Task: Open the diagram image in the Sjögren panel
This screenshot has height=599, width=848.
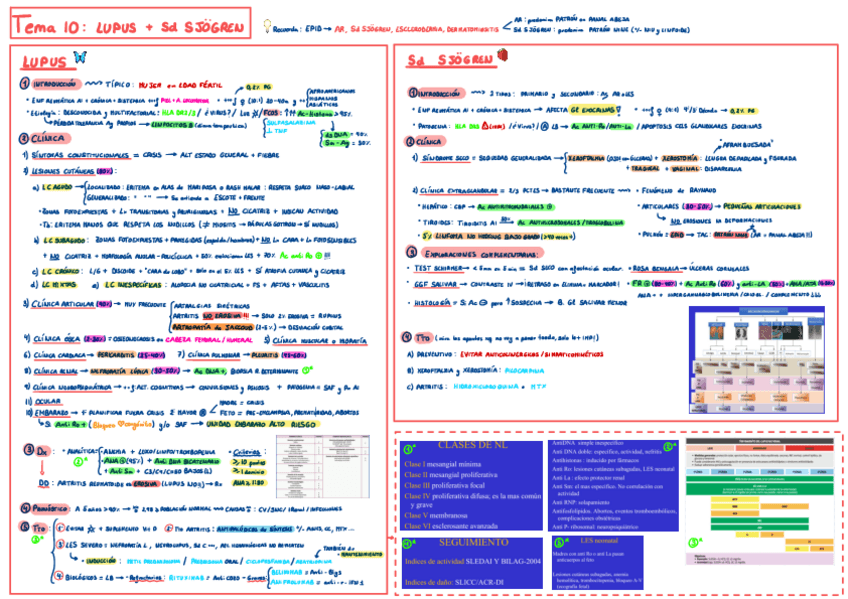Action: (x=757, y=360)
